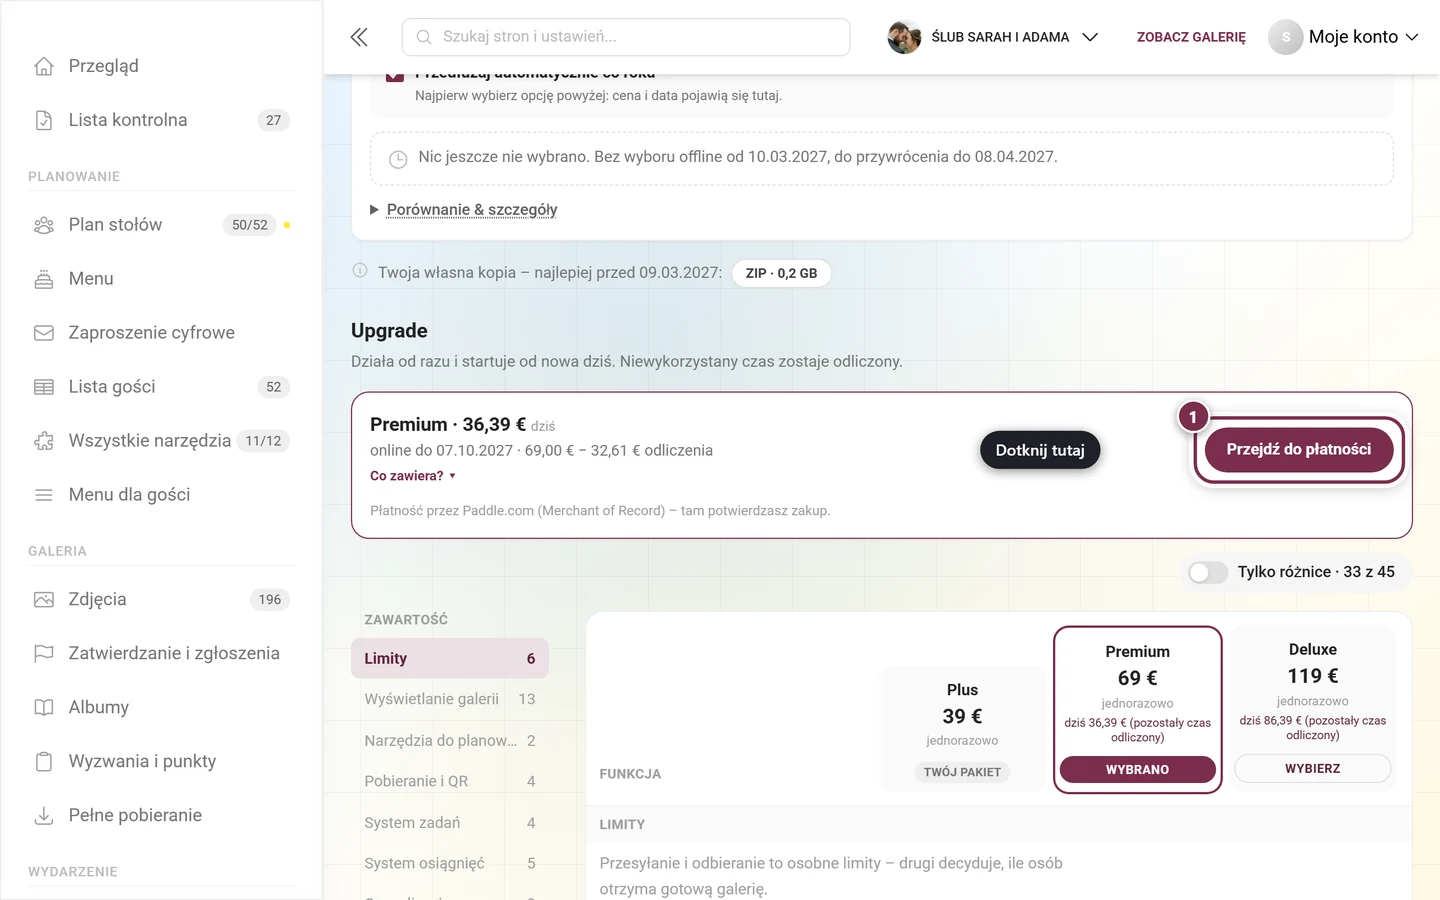Focus the Szukaj stron i ustawień search field
The height and width of the screenshot is (900, 1440).
[x=626, y=37]
